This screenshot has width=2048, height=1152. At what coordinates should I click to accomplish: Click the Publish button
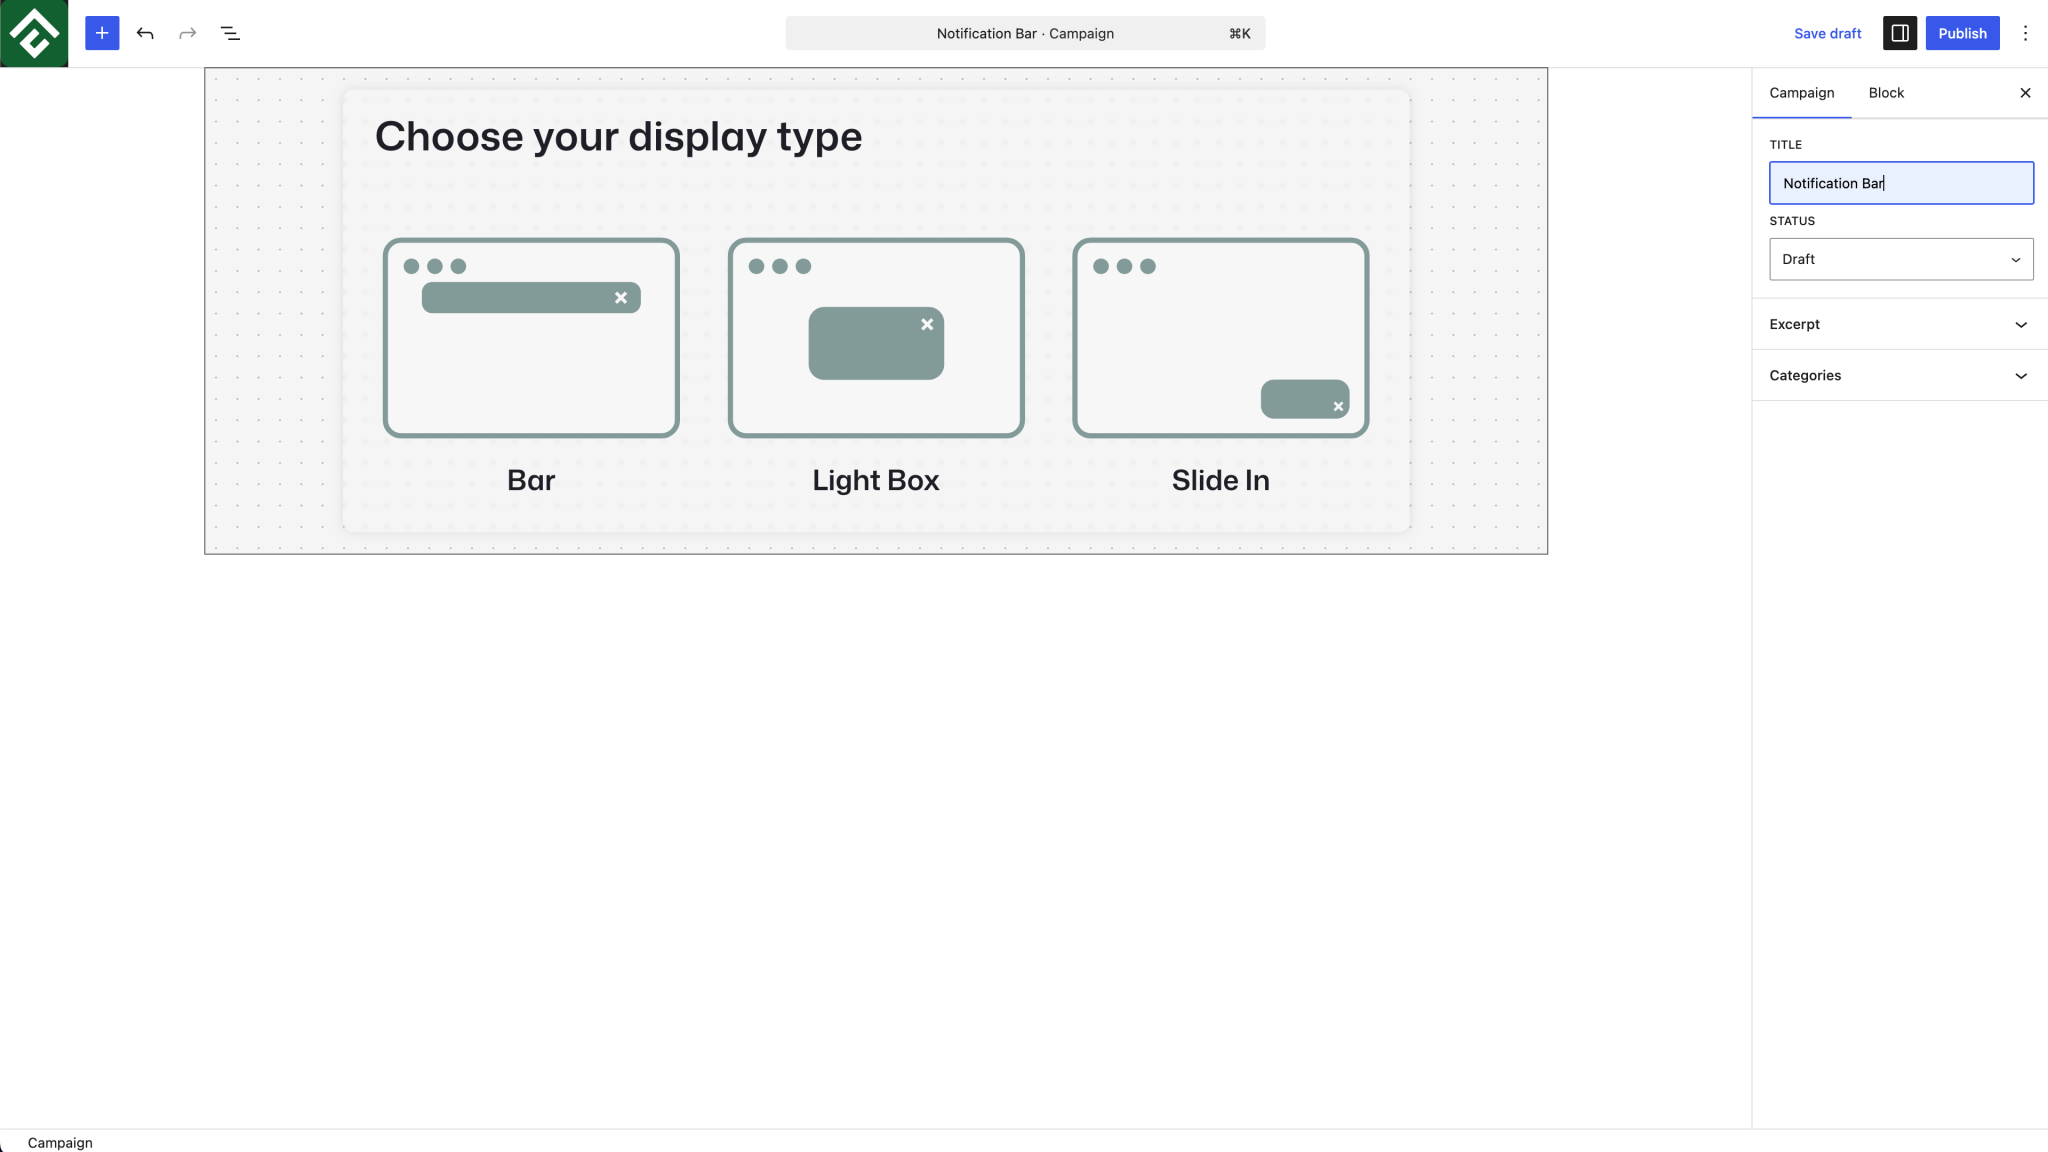click(x=1962, y=33)
